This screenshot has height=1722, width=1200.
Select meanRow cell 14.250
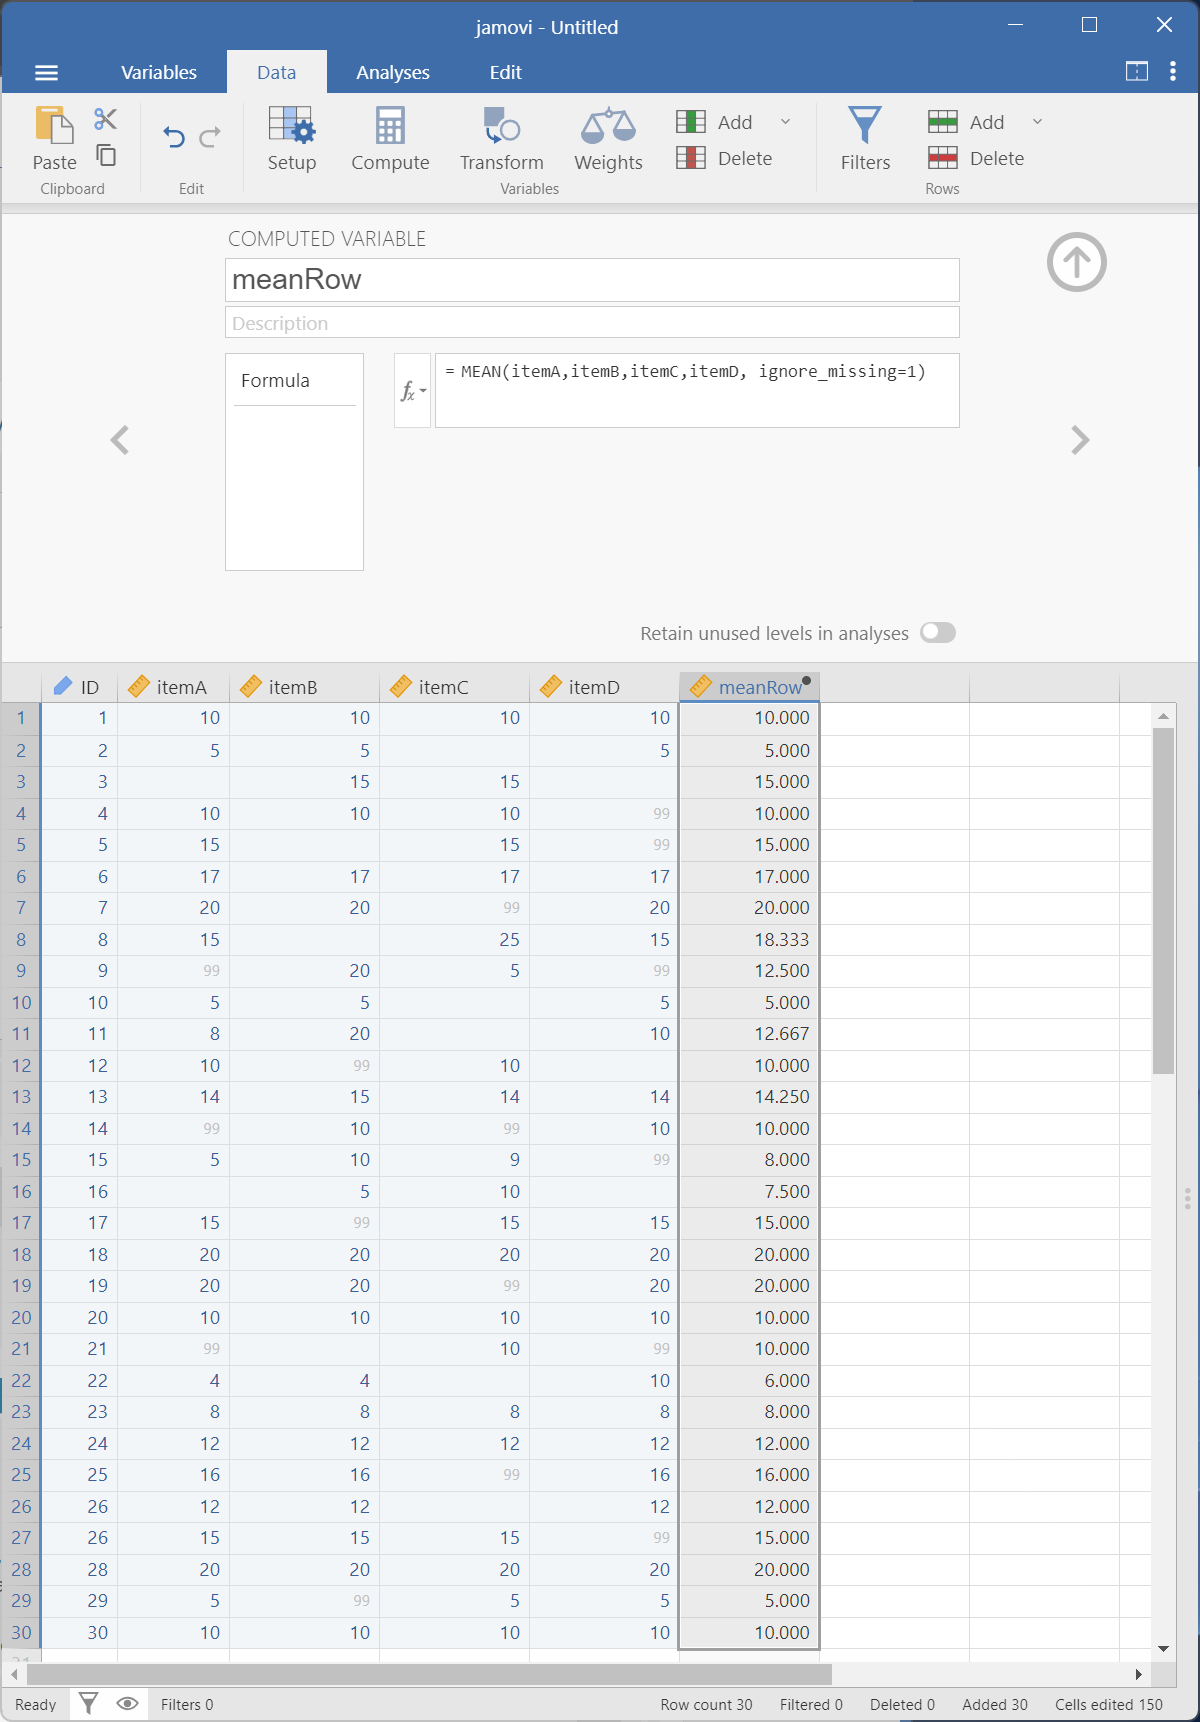[749, 1097]
